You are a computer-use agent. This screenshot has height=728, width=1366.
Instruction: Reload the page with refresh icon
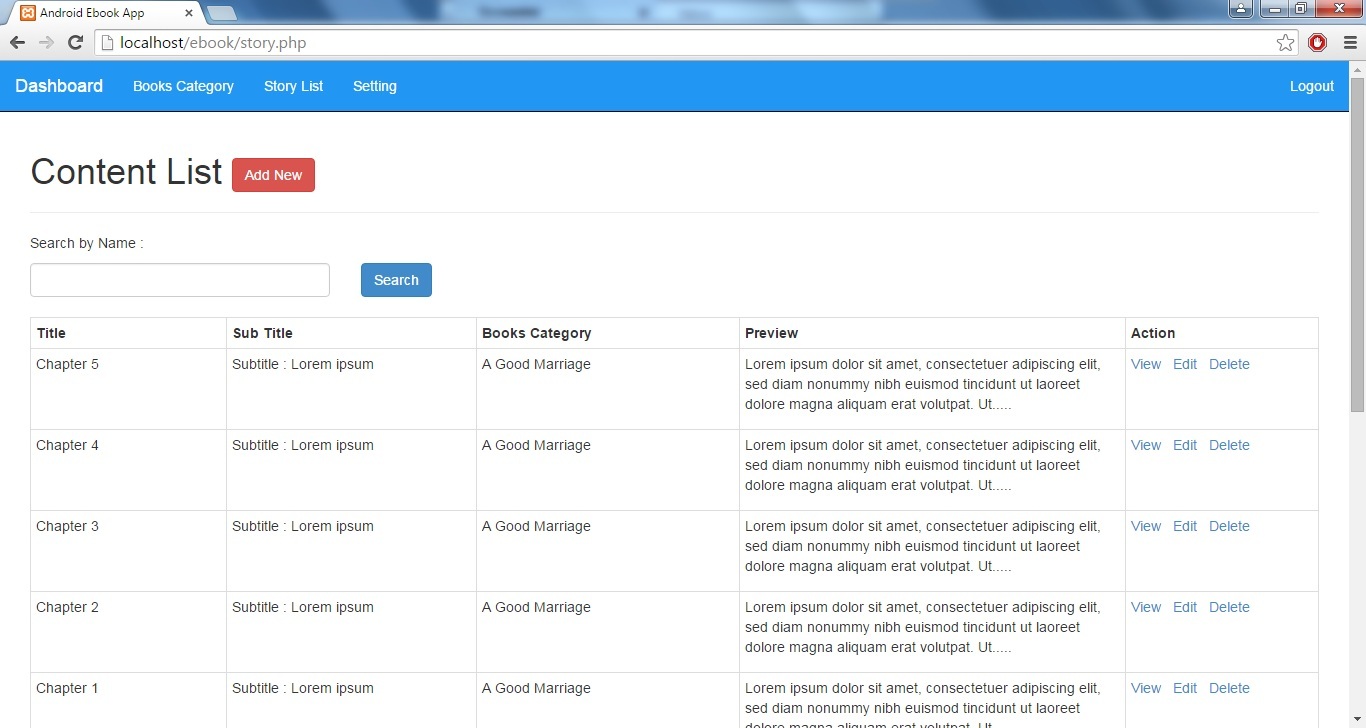[75, 43]
